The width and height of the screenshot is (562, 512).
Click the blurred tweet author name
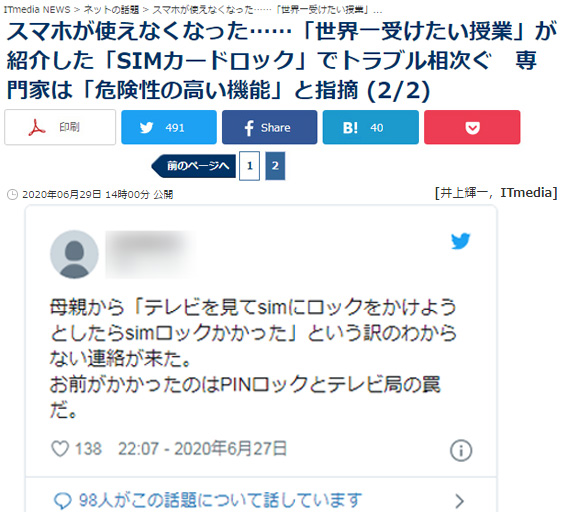pyautogui.click(x=151, y=255)
